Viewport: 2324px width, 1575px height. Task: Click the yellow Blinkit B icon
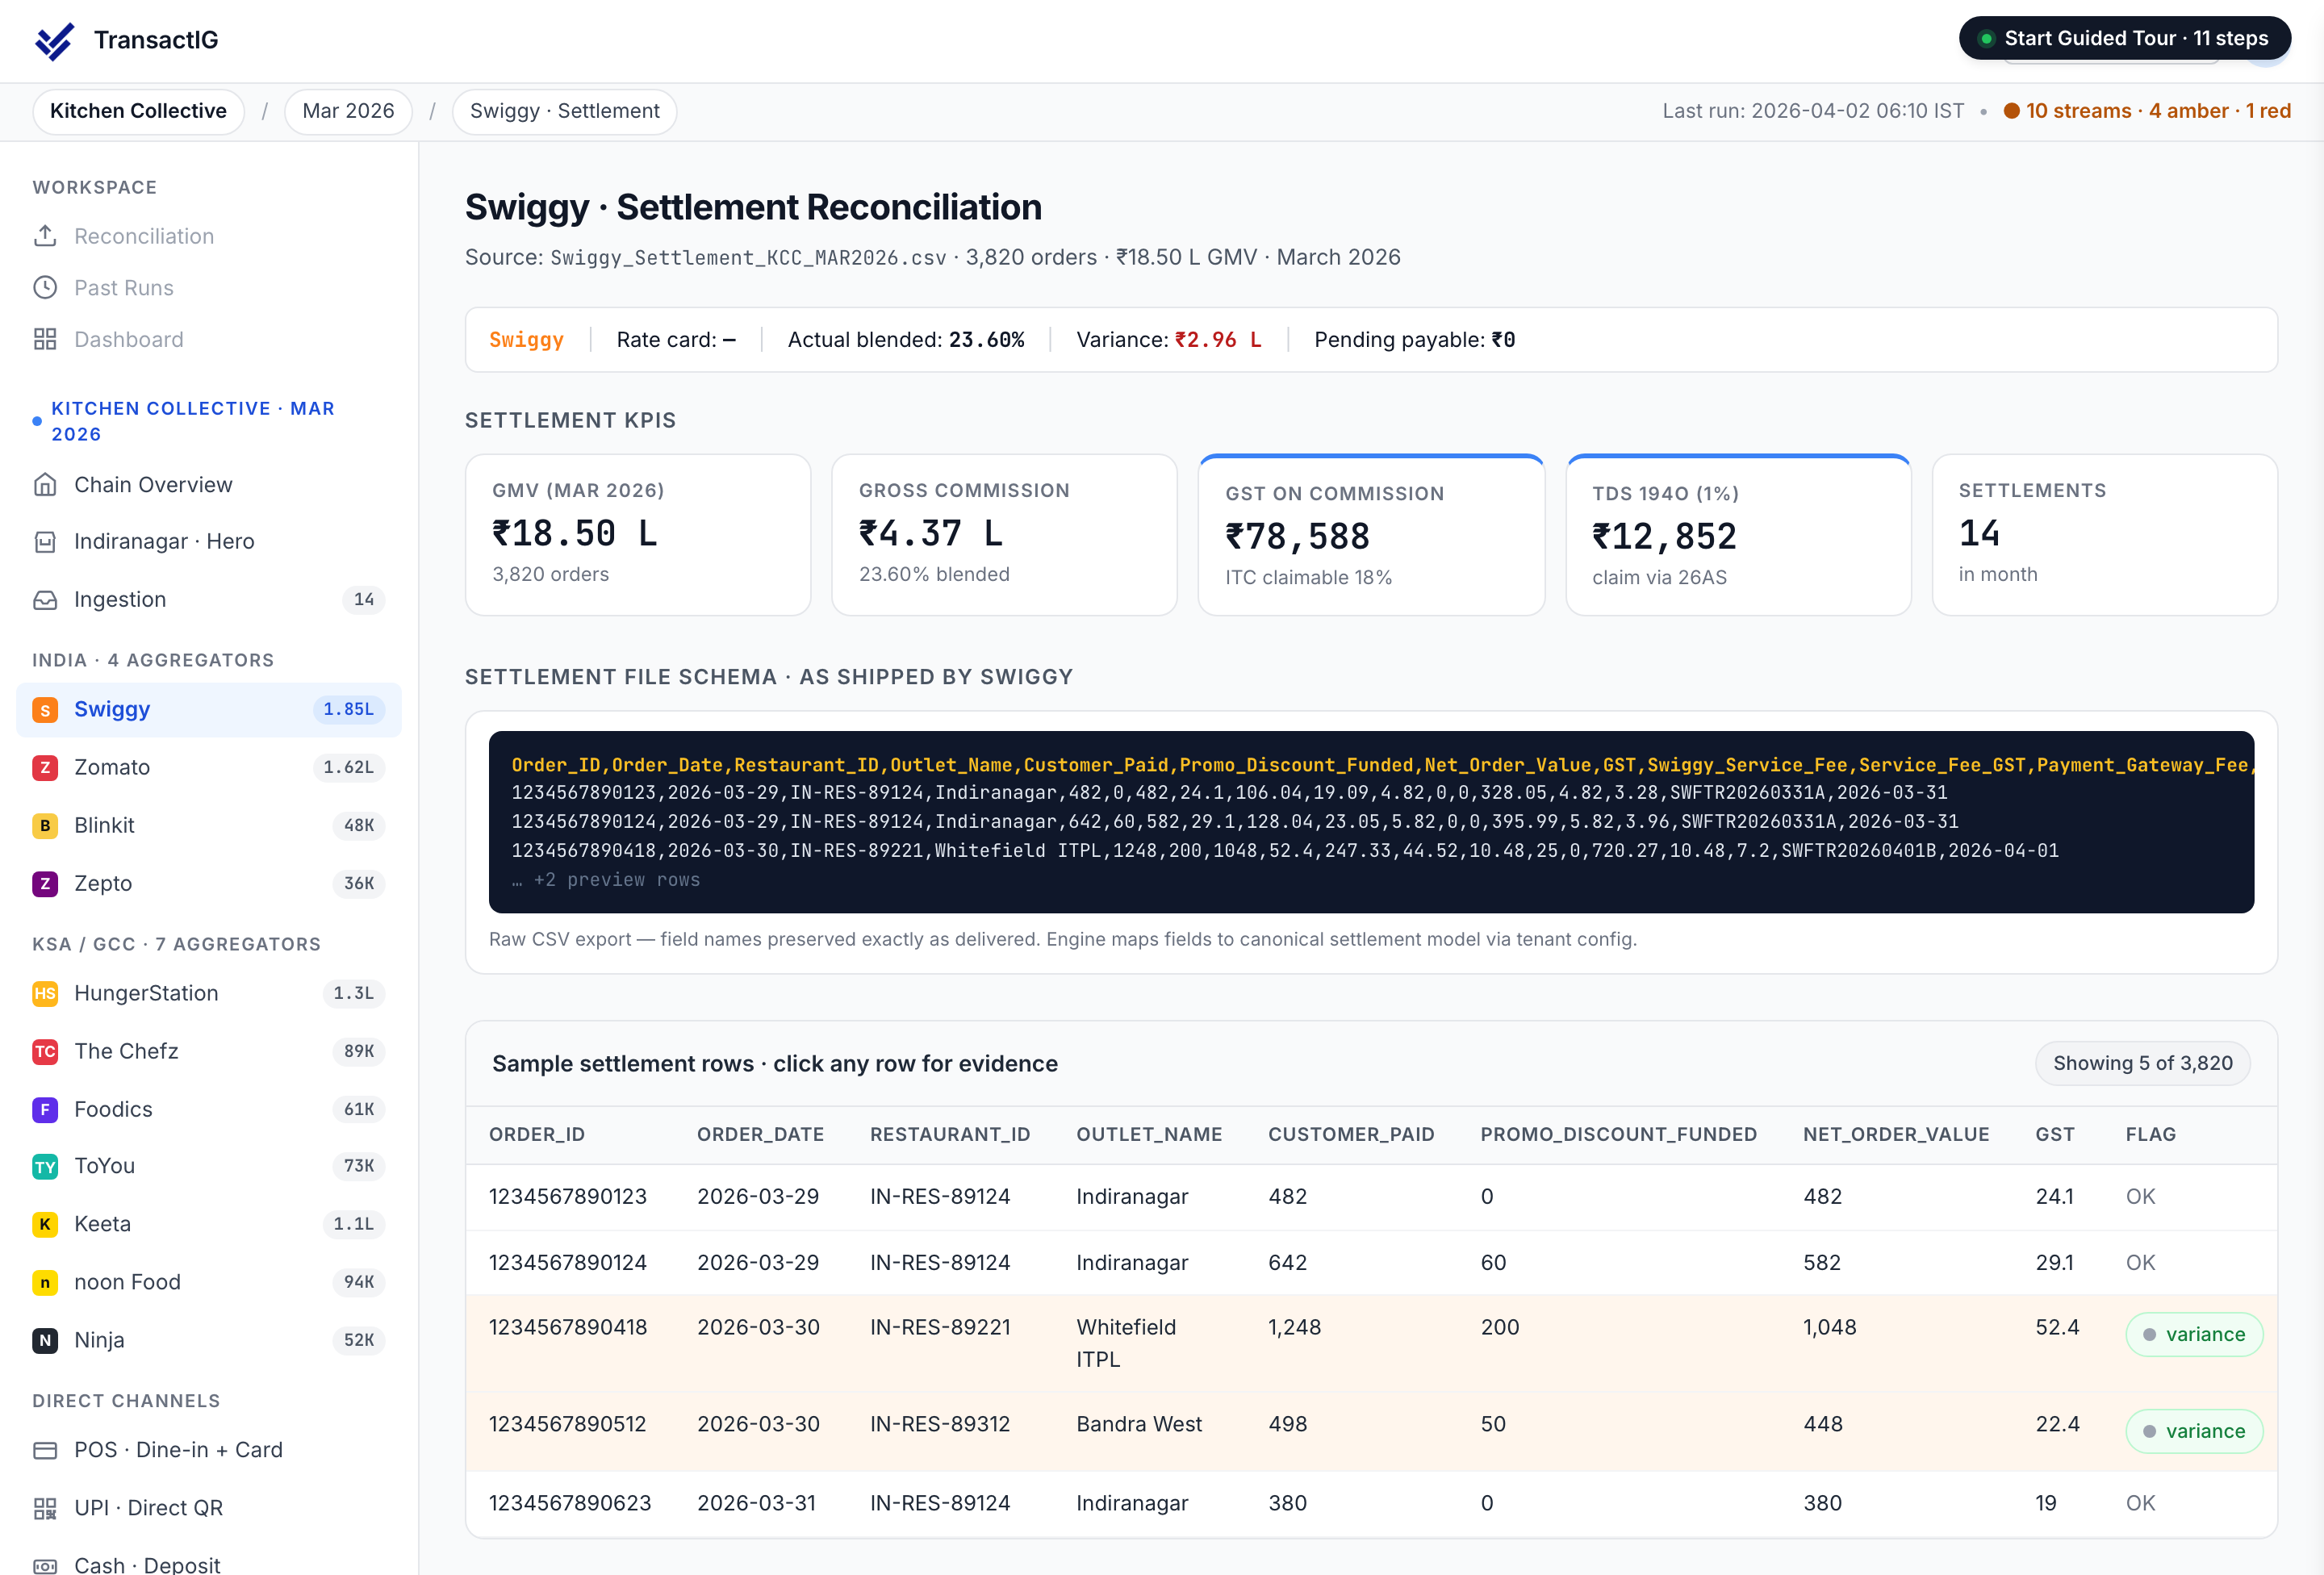(45, 826)
